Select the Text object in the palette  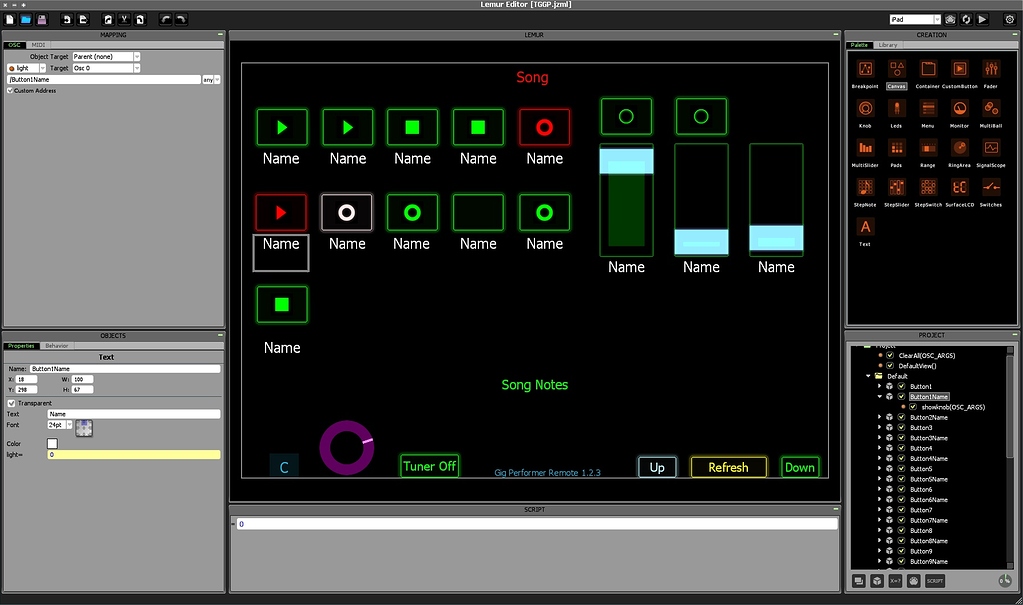(x=865, y=227)
